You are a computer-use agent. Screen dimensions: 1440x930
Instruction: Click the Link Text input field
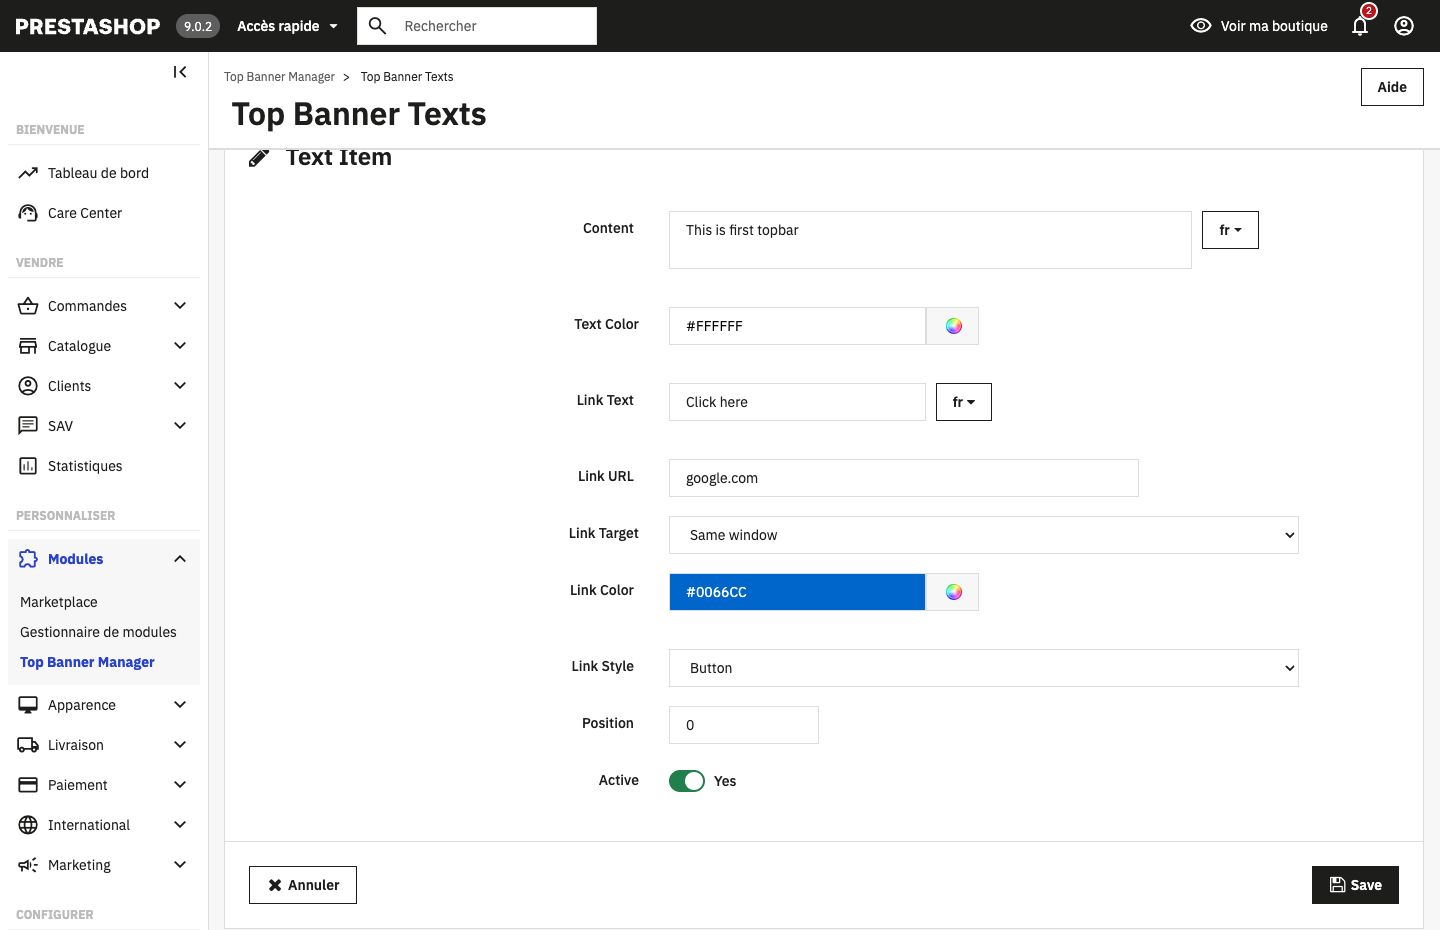point(797,402)
